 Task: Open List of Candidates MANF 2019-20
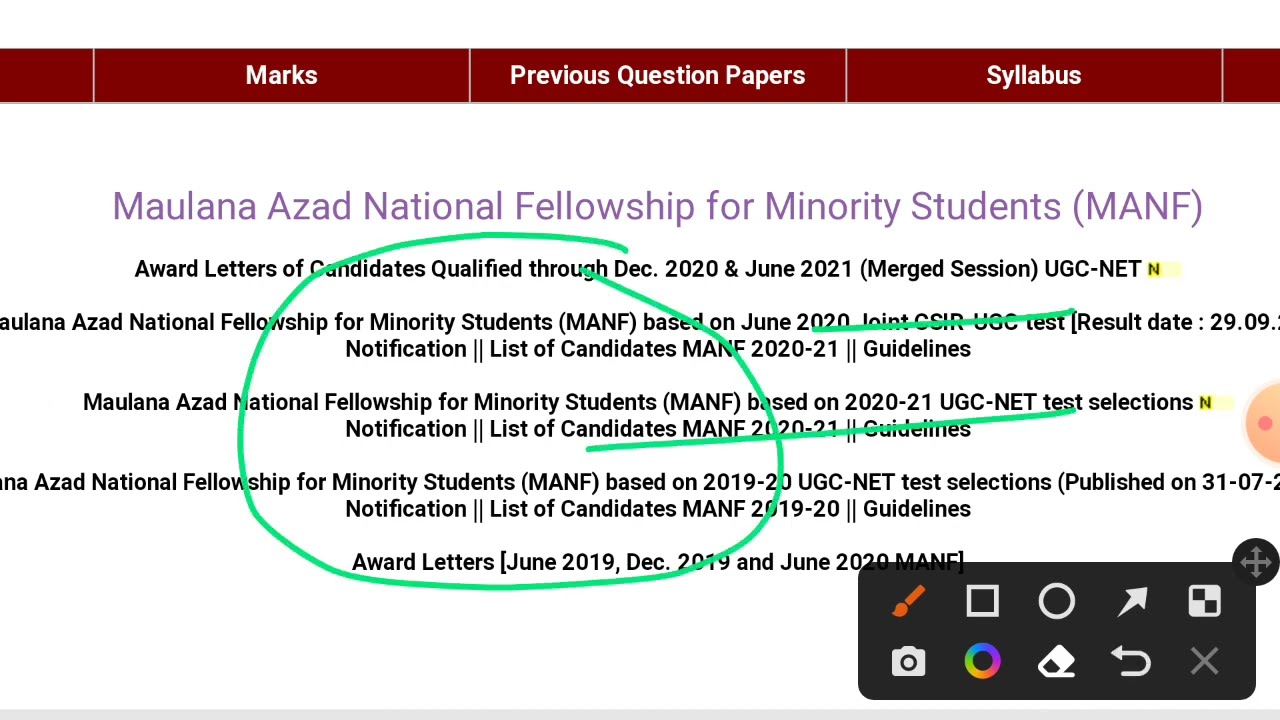pos(664,509)
